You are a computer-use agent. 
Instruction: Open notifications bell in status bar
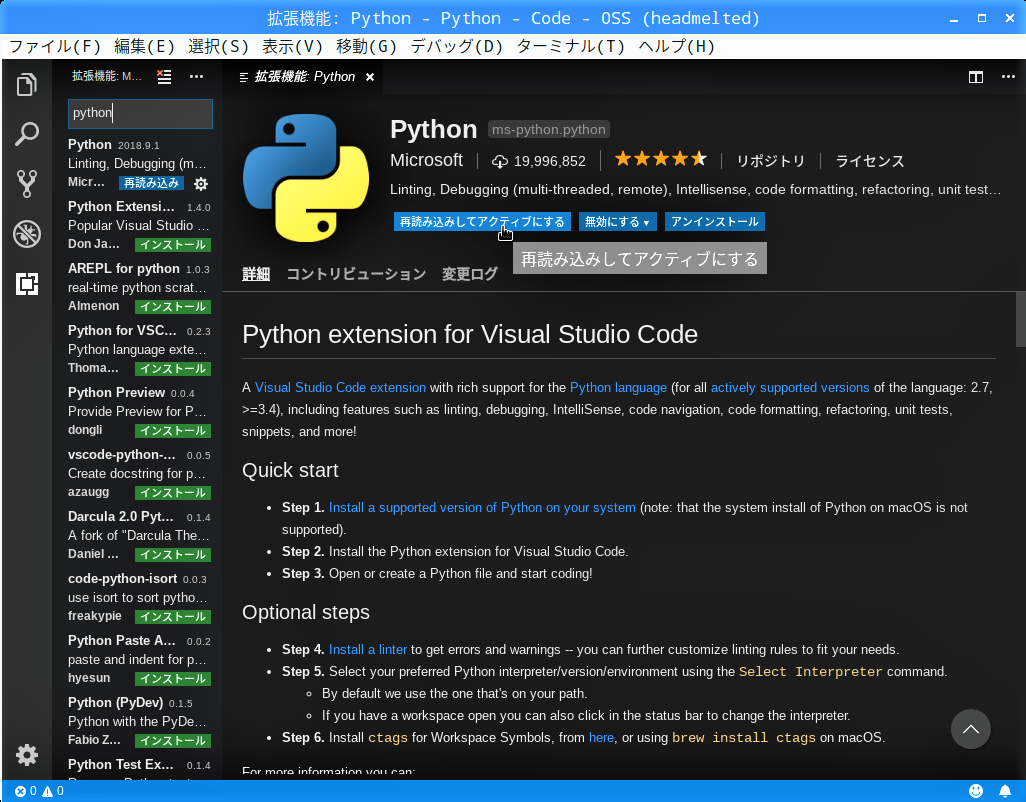(x=1005, y=791)
